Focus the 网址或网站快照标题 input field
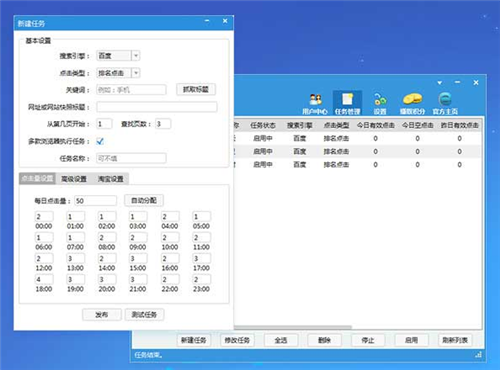 (157, 107)
